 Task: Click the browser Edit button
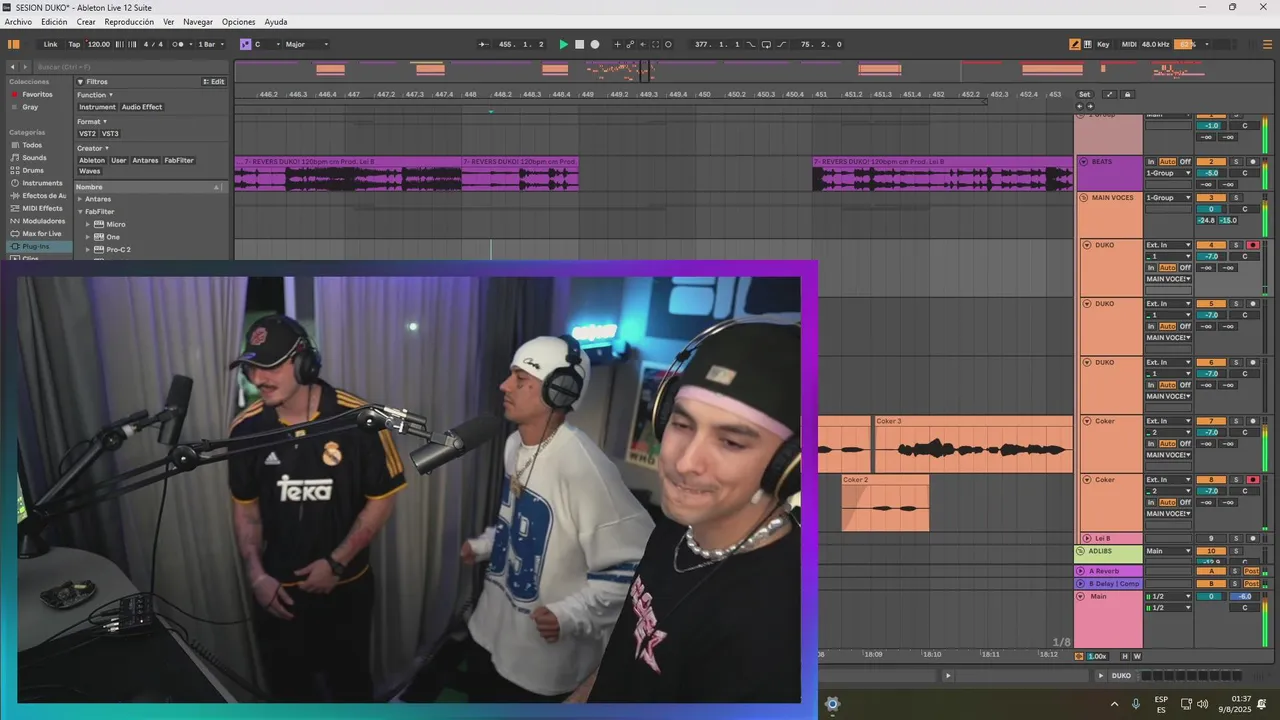214,82
